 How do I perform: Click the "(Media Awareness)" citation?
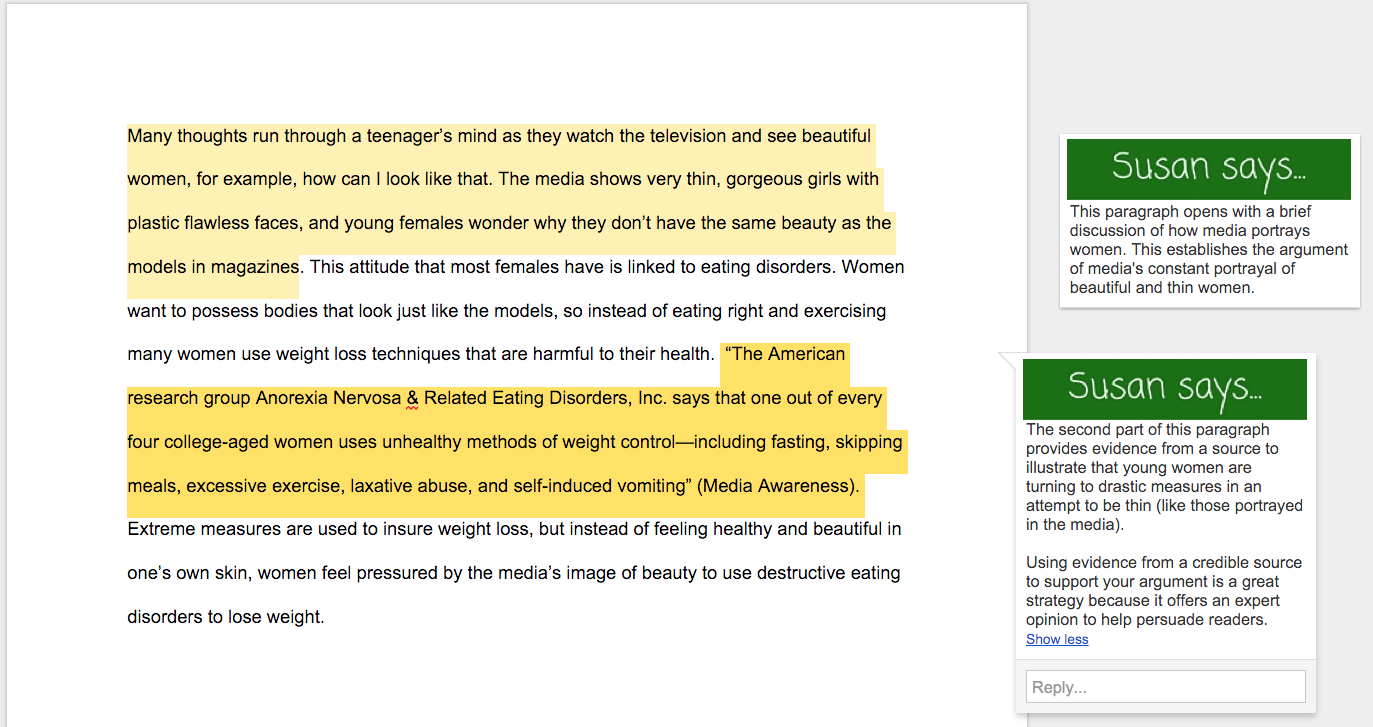point(777,486)
